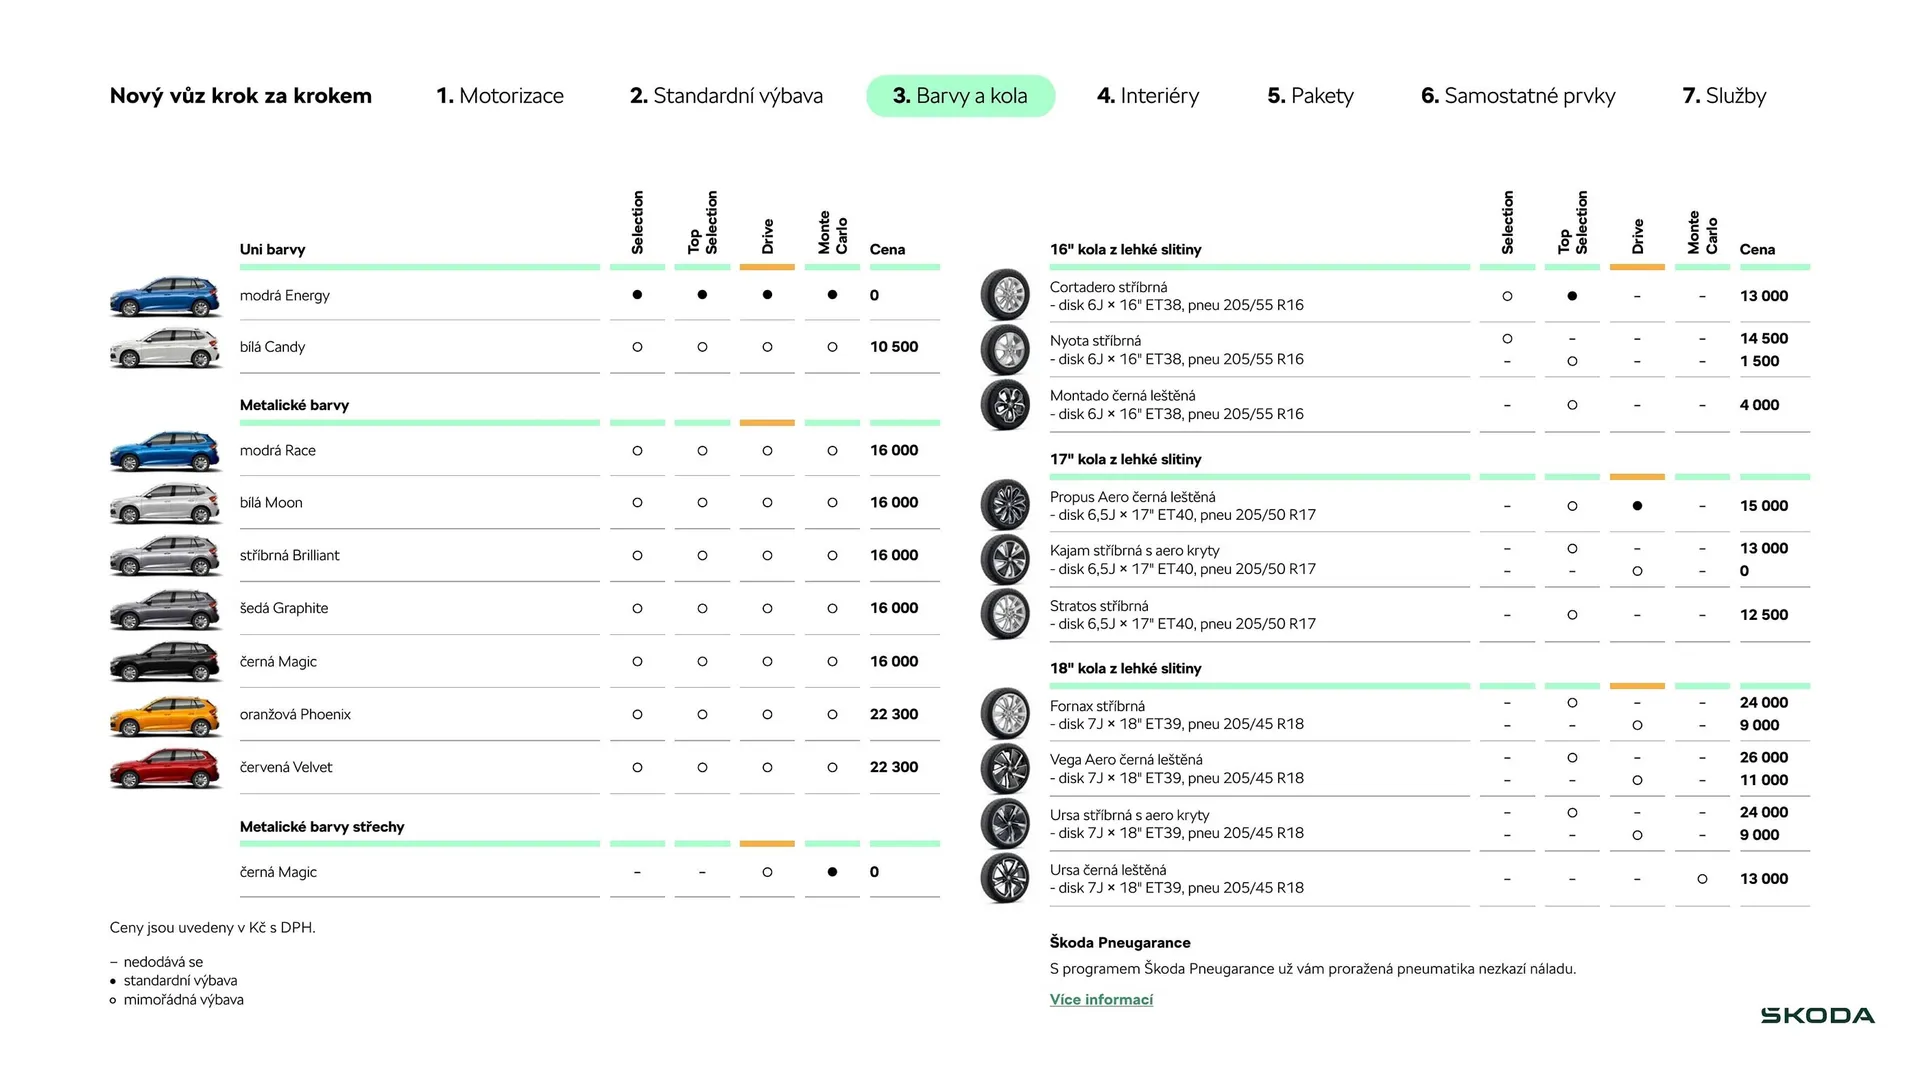Click the červená Velvet car image
Image resolution: width=1920 pixels, height=1080 pixels.
(x=165, y=768)
